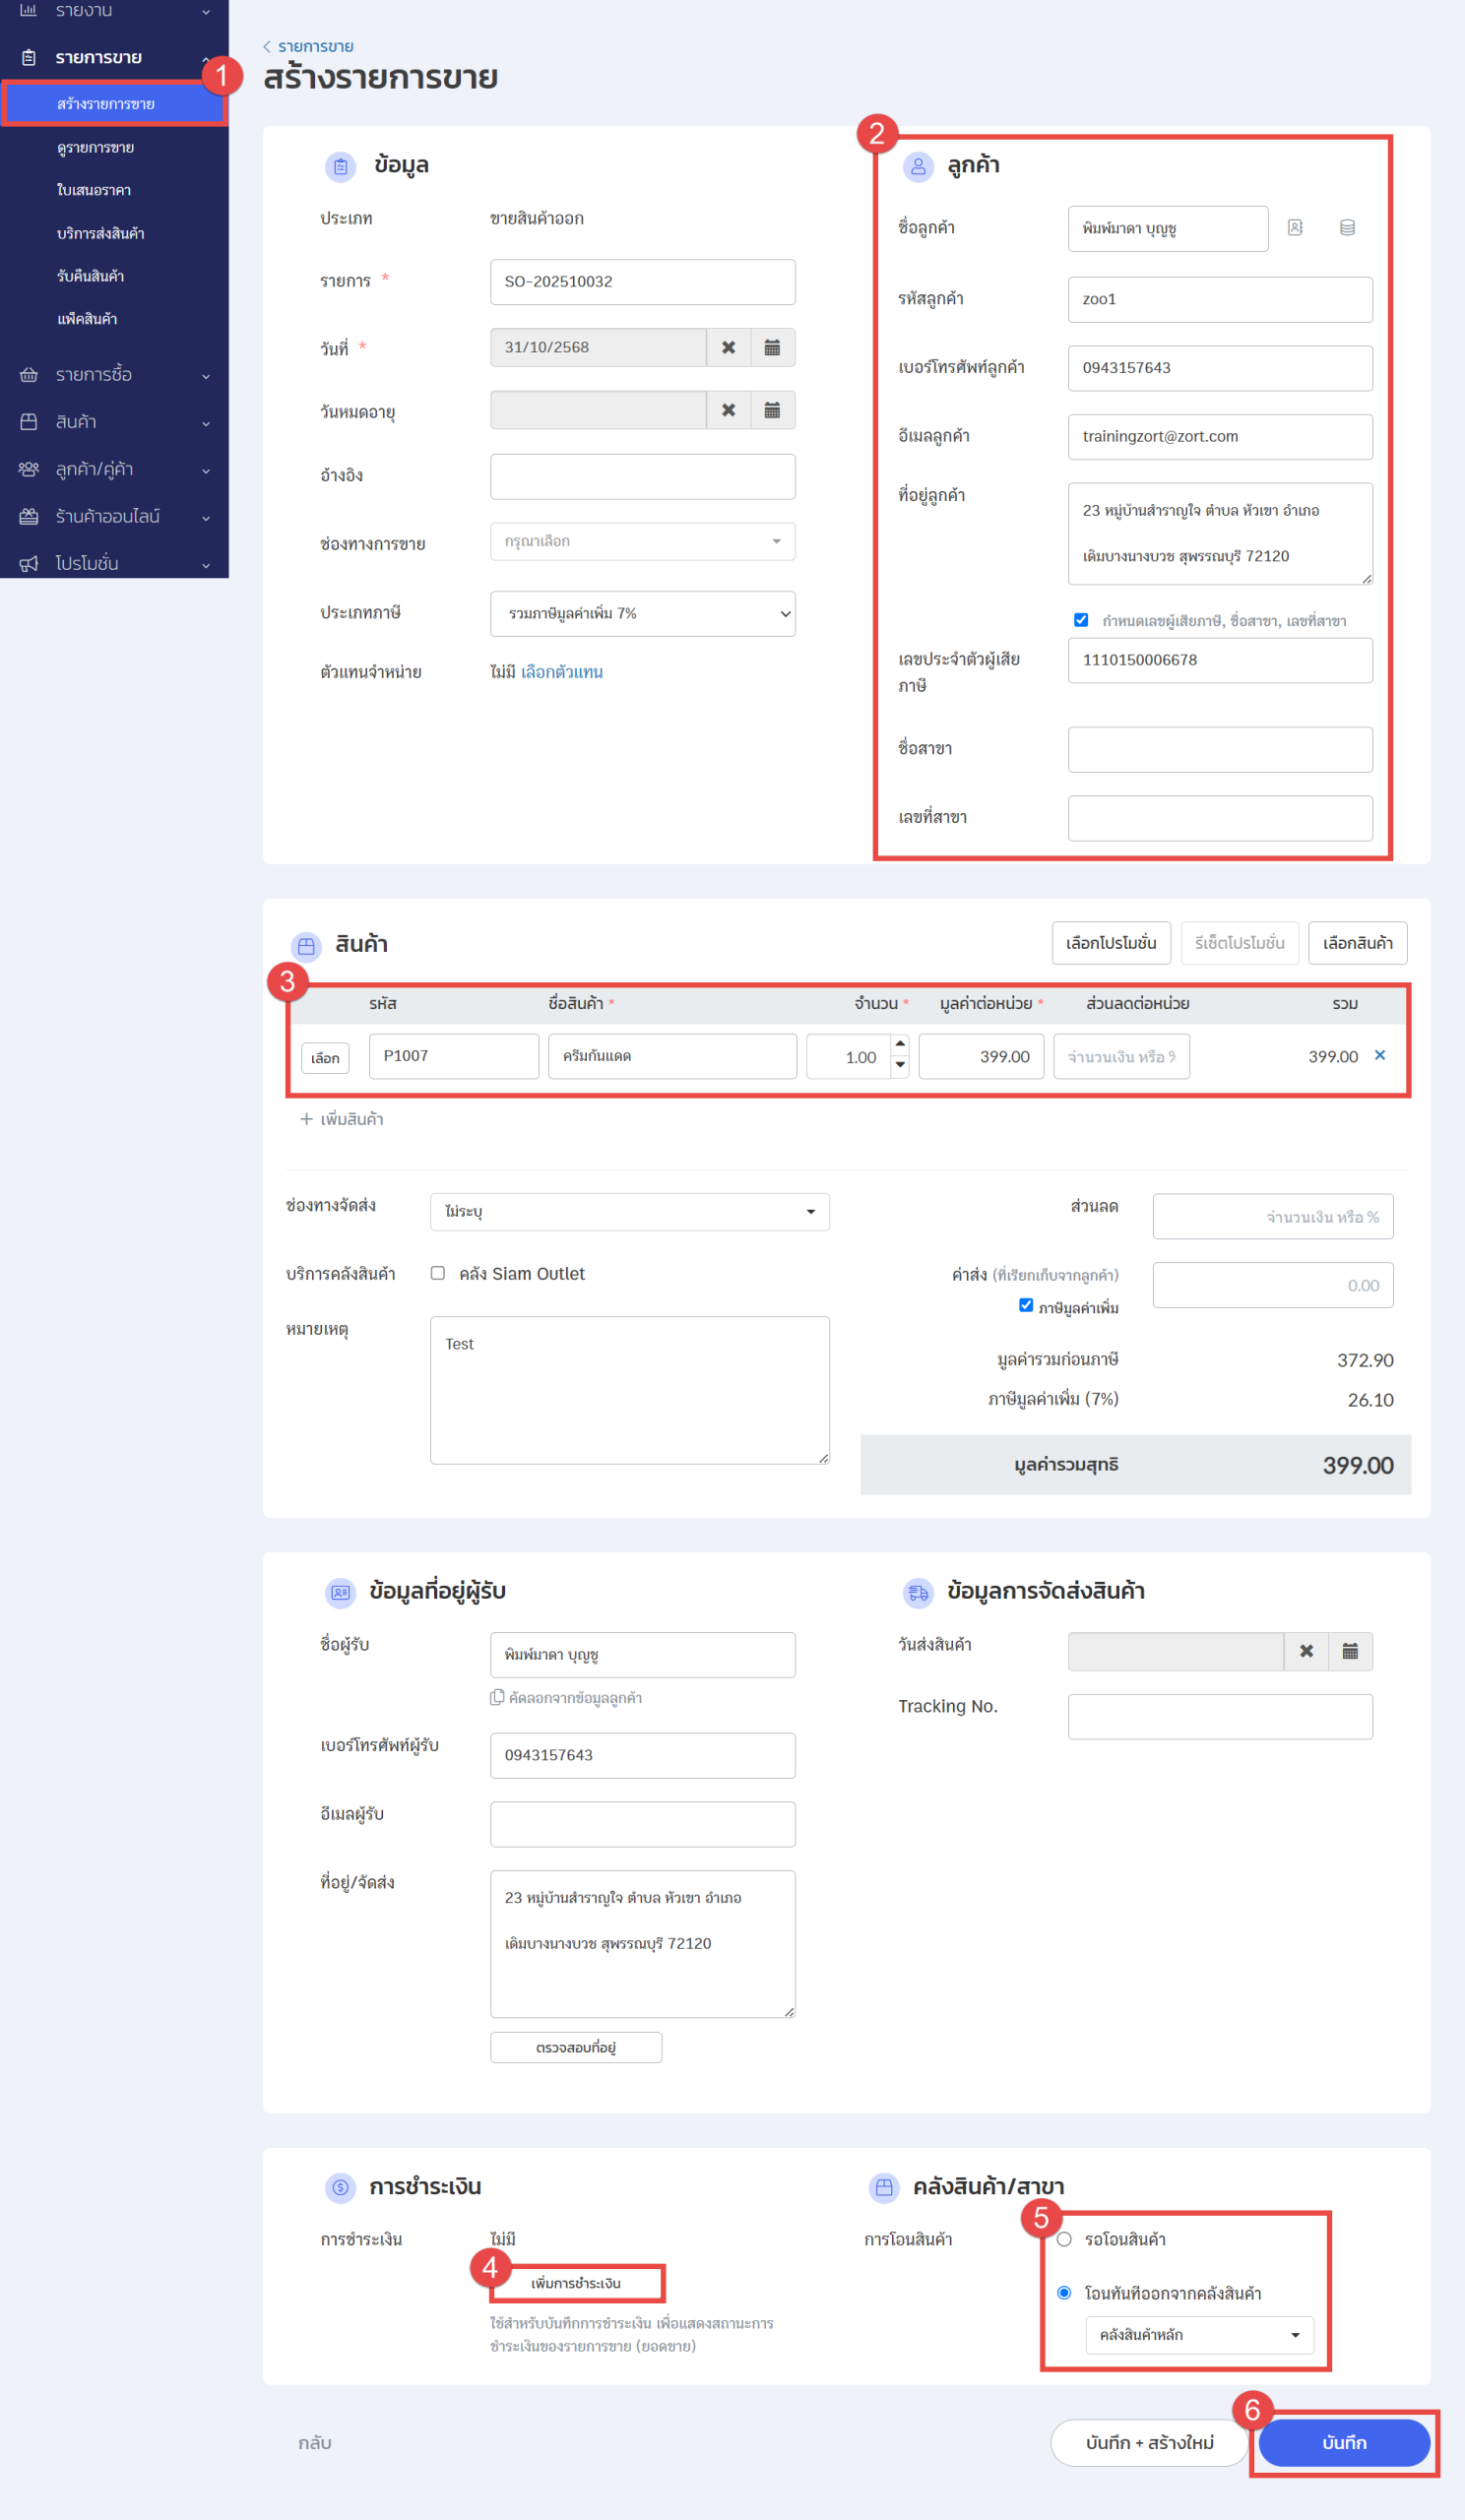Viewport: 1465px width, 2520px height.
Task: Click the customer contact book icon
Action: coord(1295,228)
